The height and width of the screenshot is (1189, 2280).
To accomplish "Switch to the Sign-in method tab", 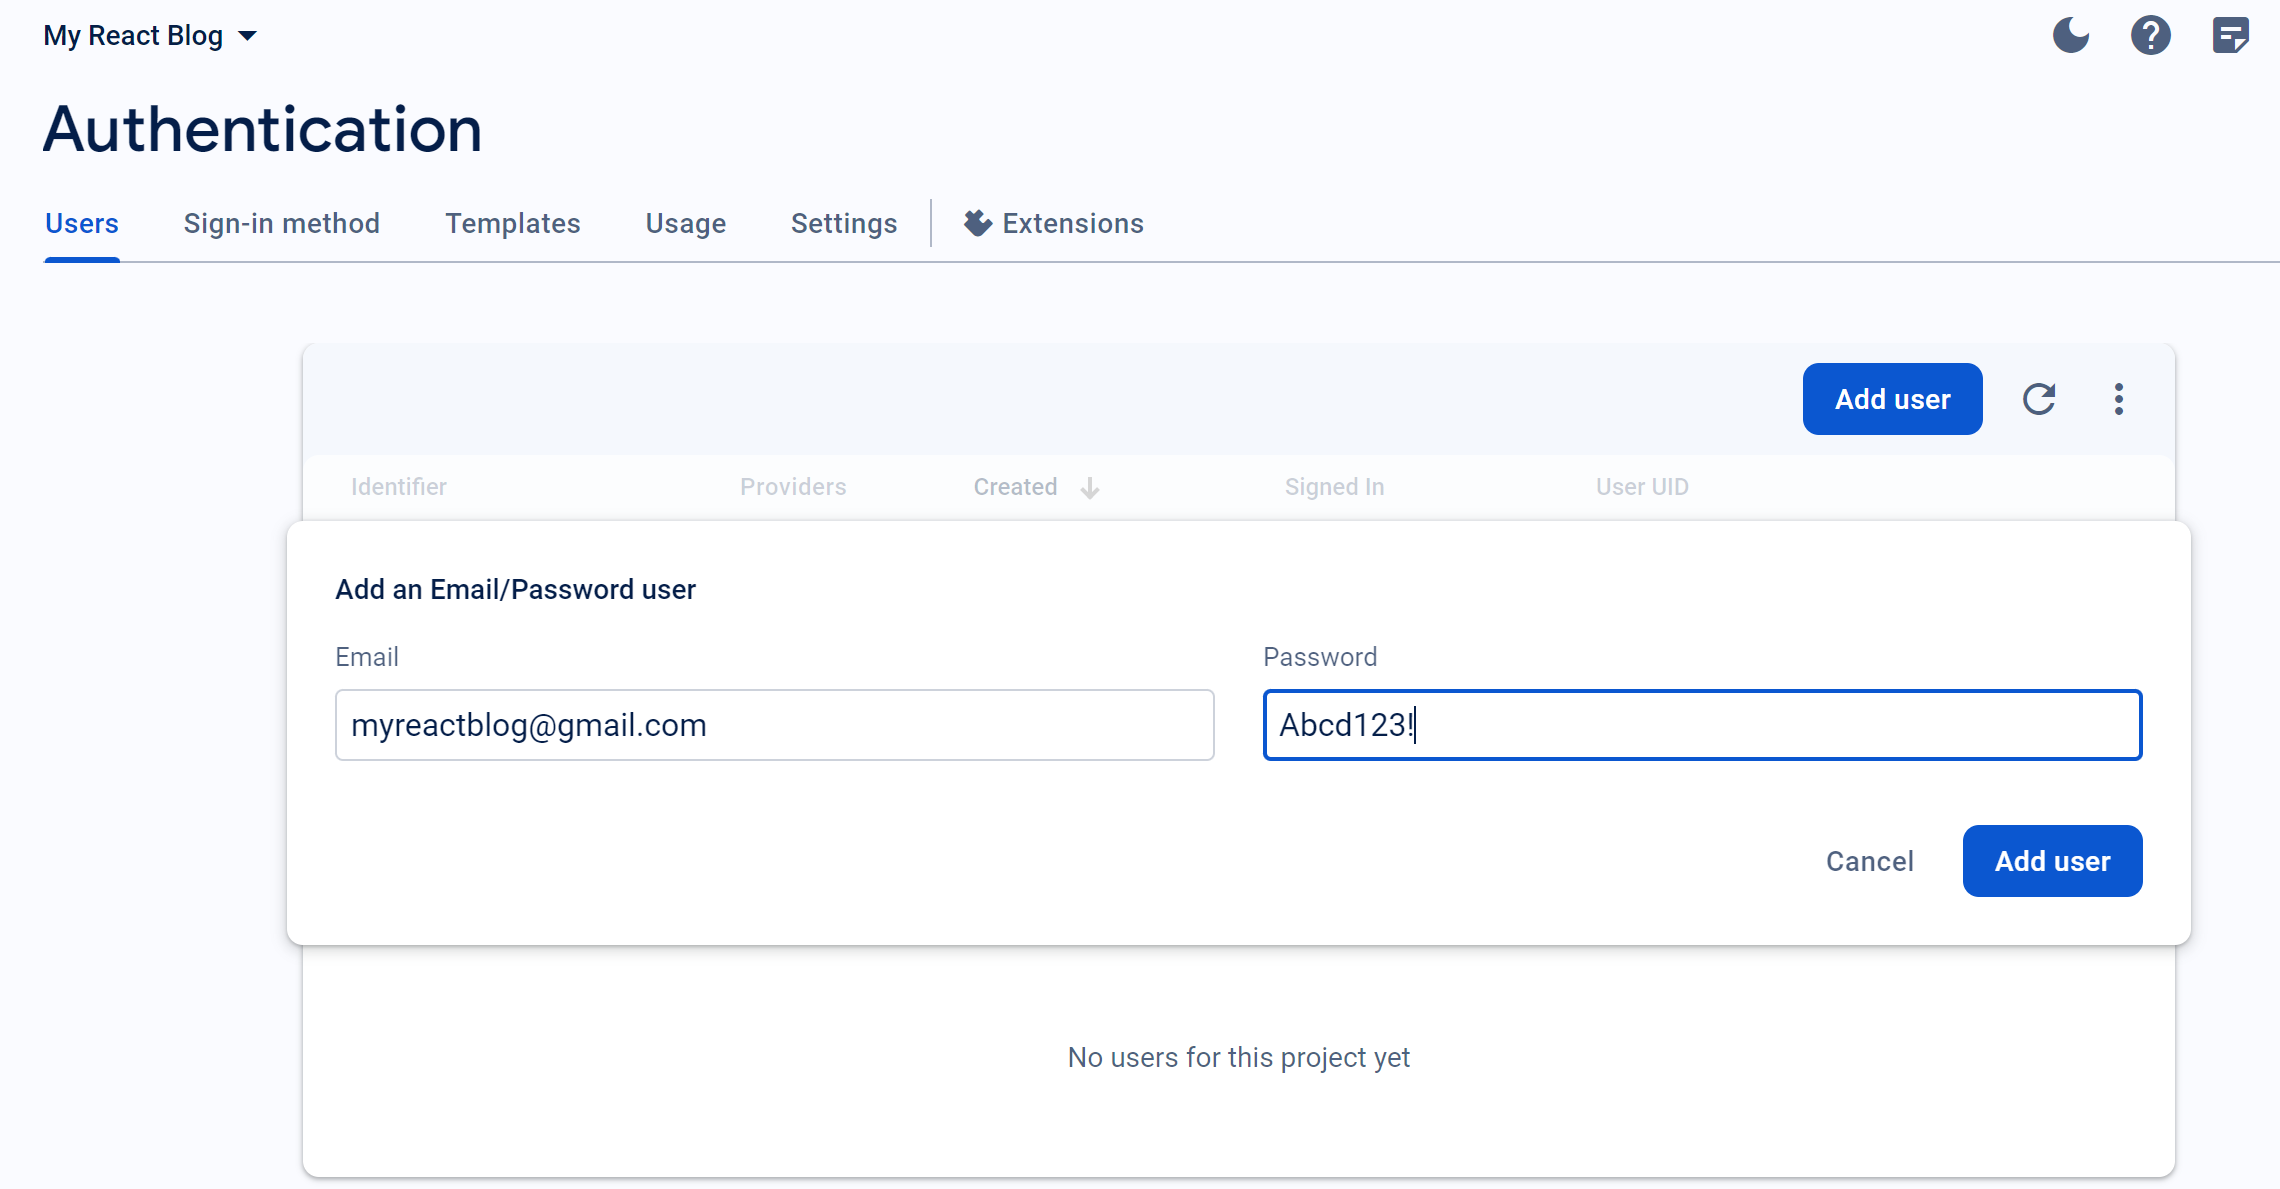I will (x=281, y=223).
